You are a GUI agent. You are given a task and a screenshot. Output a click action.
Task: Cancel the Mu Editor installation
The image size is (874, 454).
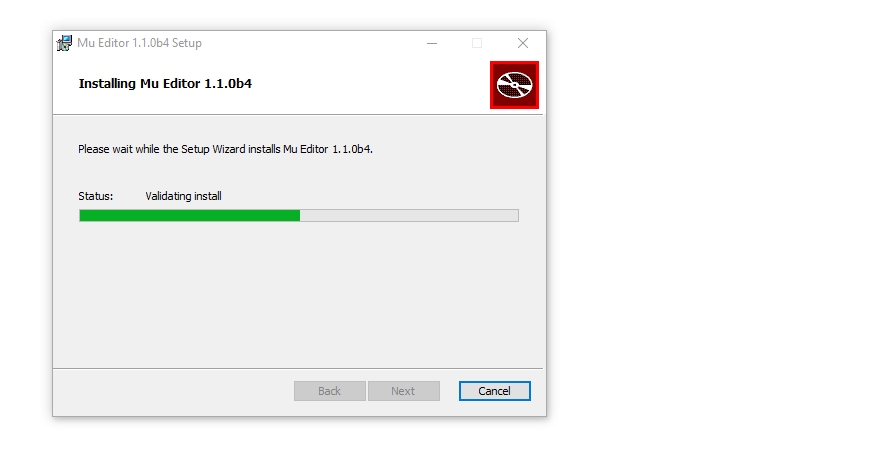click(494, 391)
